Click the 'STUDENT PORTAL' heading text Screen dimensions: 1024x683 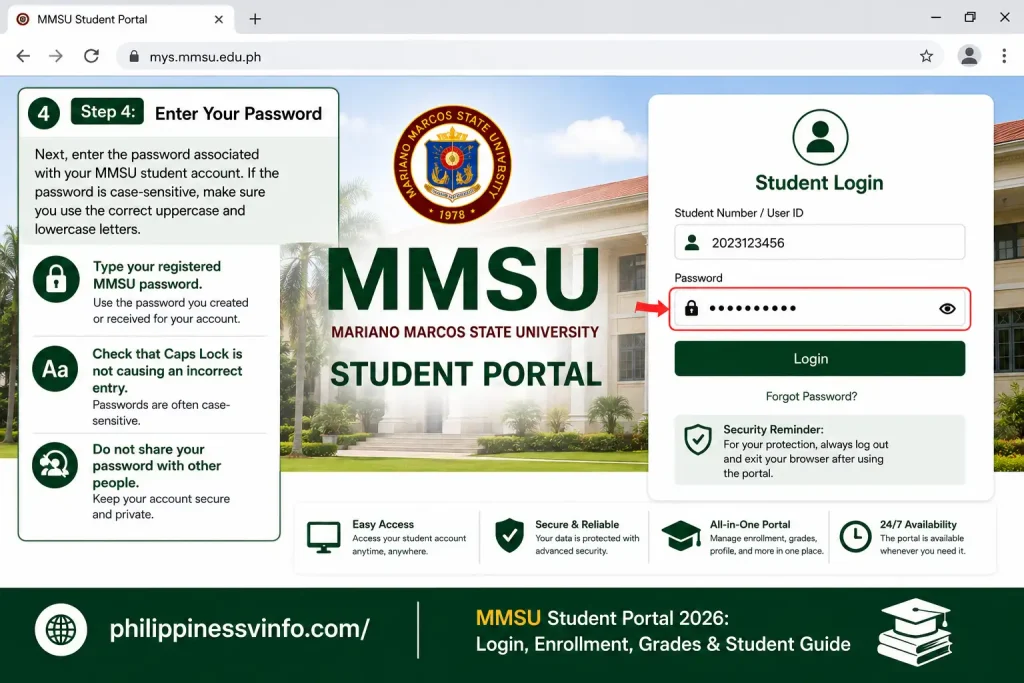[x=466, y=374]
